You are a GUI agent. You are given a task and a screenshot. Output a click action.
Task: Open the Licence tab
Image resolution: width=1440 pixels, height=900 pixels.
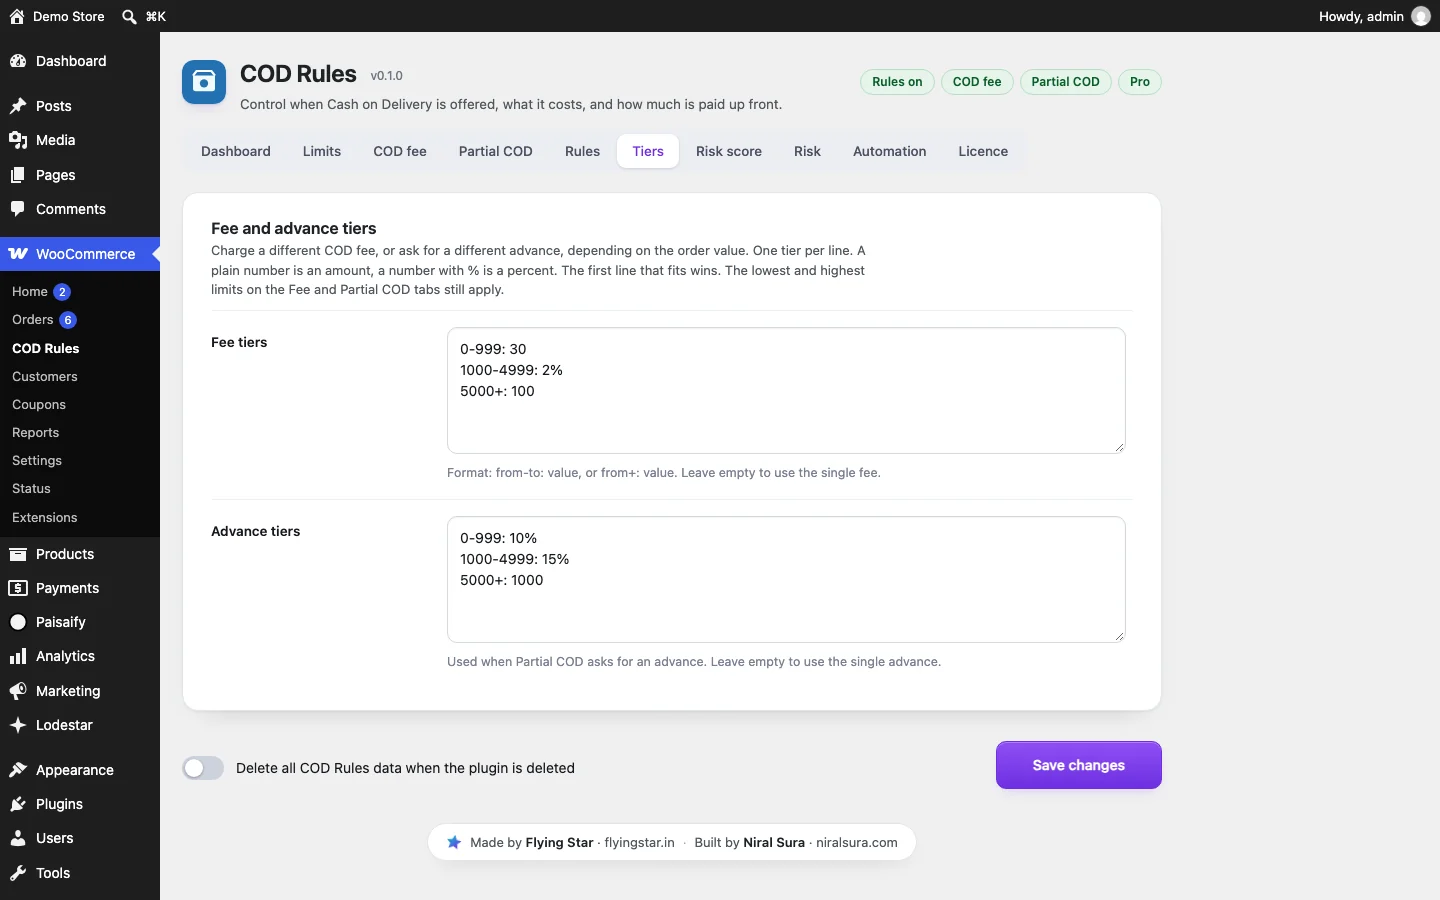[x=983, y=151]
